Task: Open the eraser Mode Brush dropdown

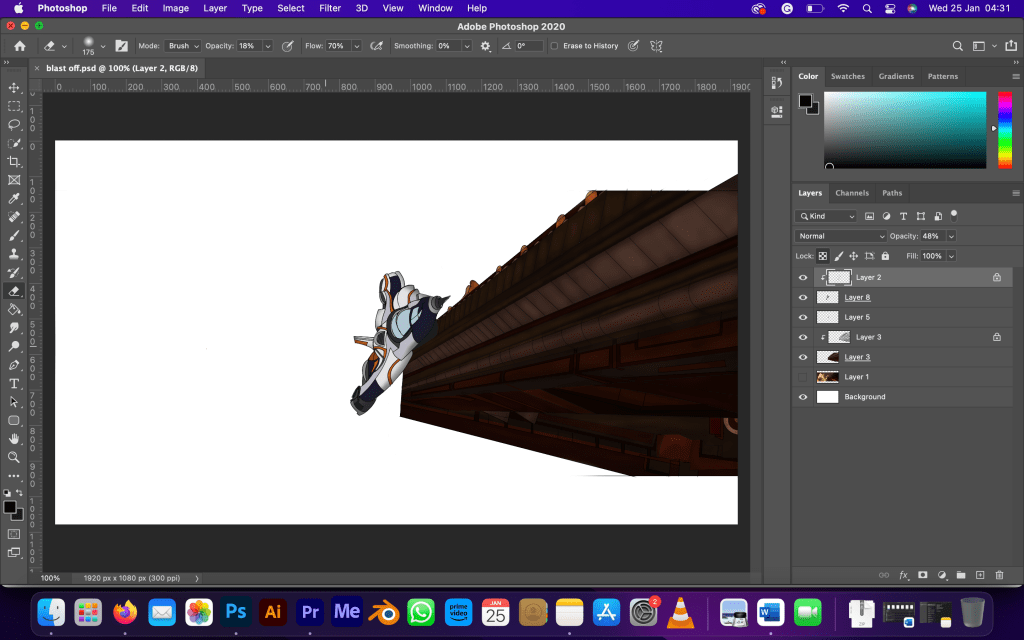Action: click(183, 46)
